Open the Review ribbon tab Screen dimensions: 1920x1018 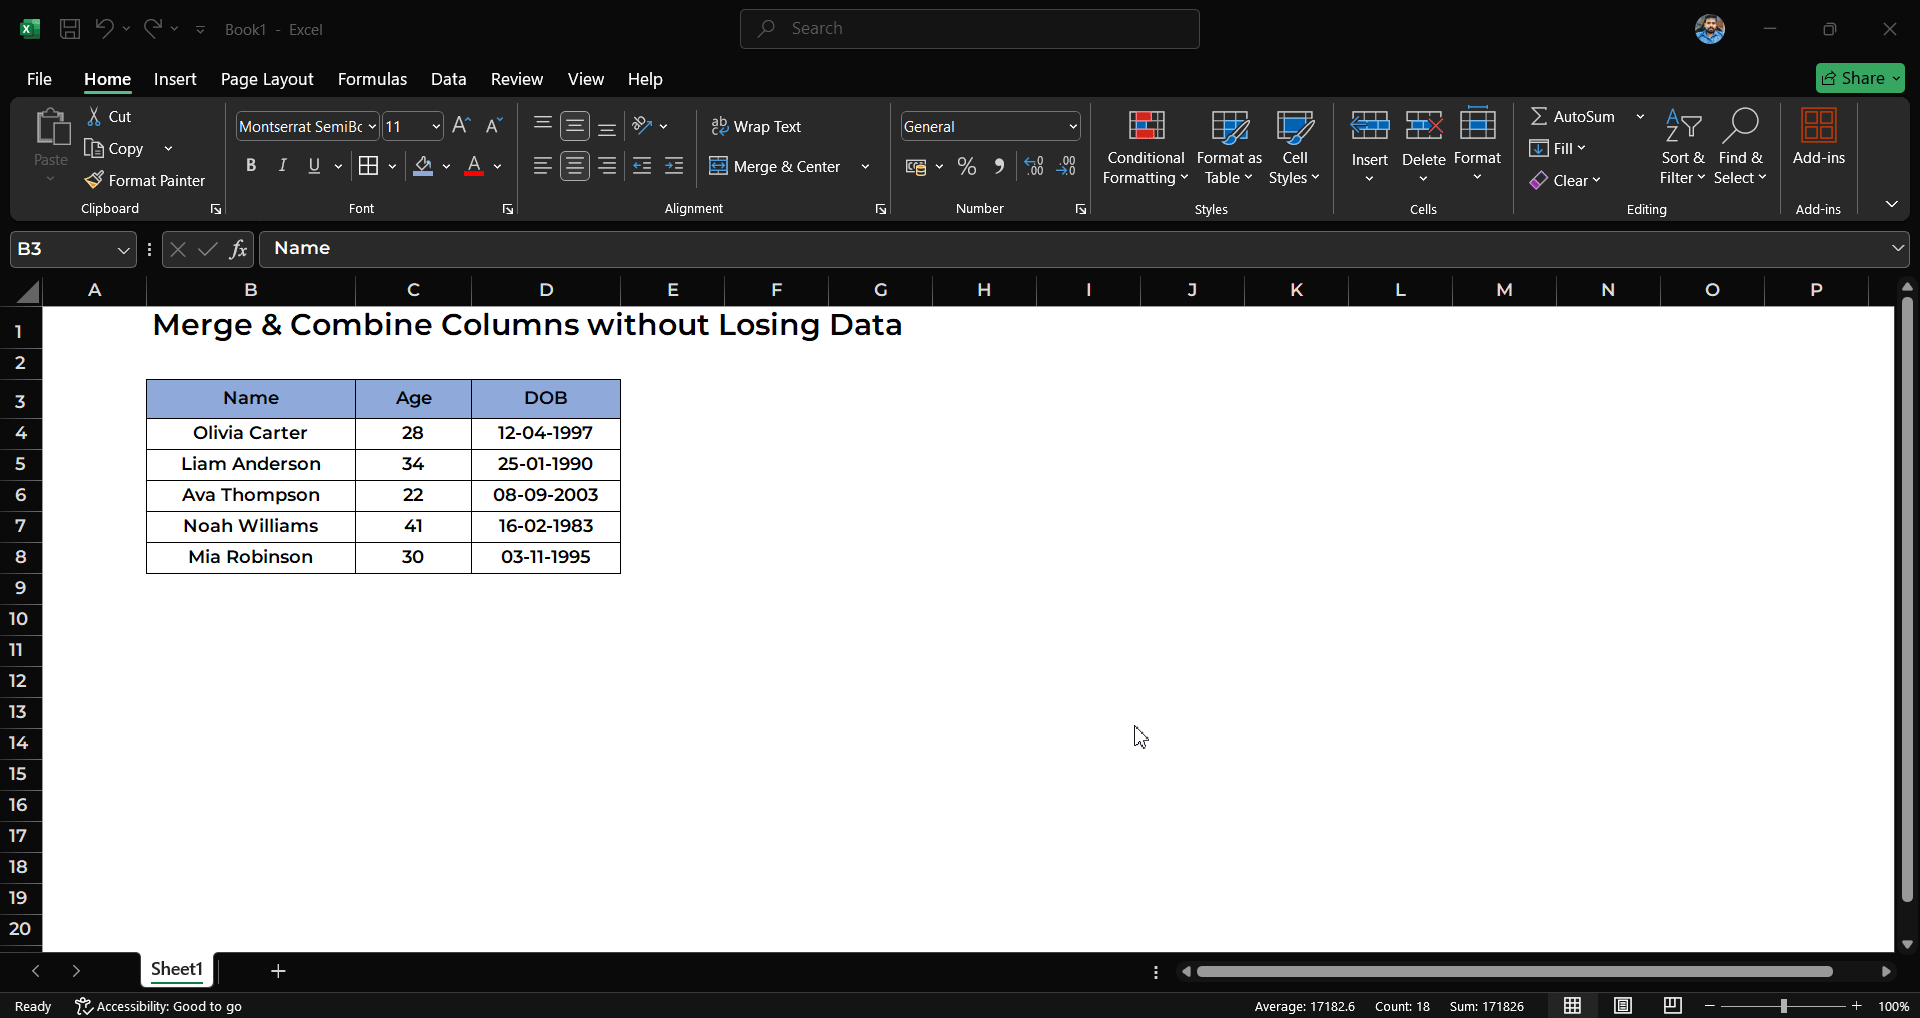(x=516, y=79)
